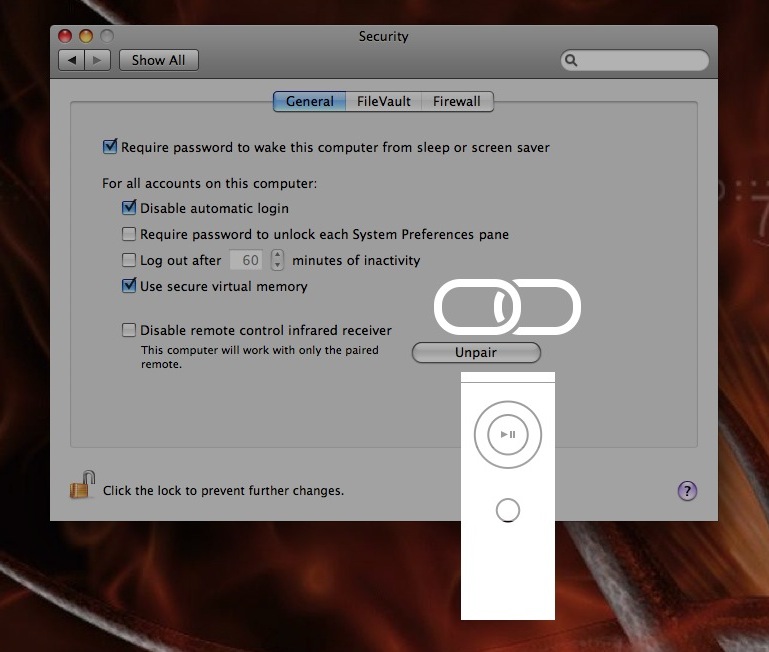Open help via the question mark button
769x652 pixels.
[687, 491]
